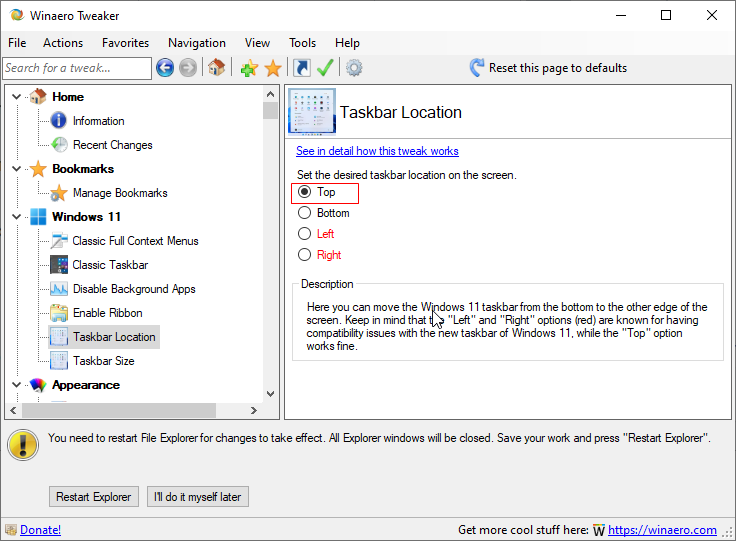The image size is (736, 541).
Task: Click the Donate icon in status bar
Action: click(x=11, y=530)
